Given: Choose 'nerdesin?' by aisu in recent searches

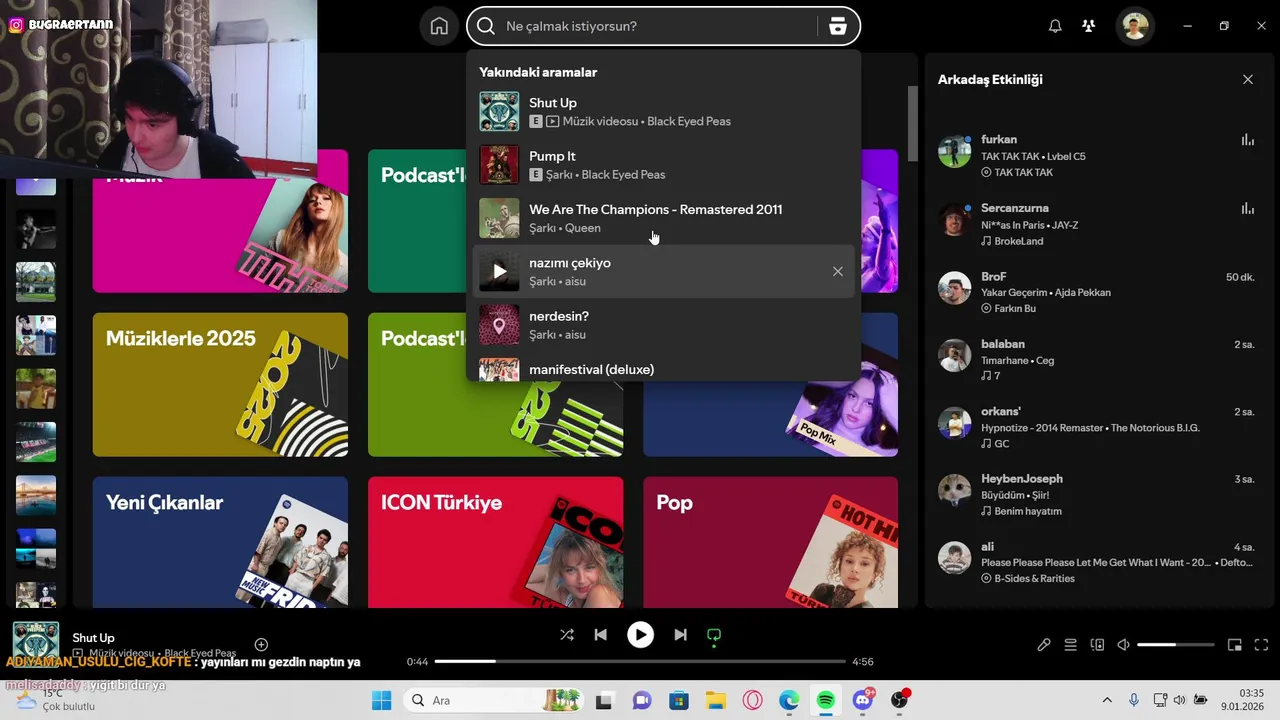Looking at the screenshot, I should click(x=663, y=325).
